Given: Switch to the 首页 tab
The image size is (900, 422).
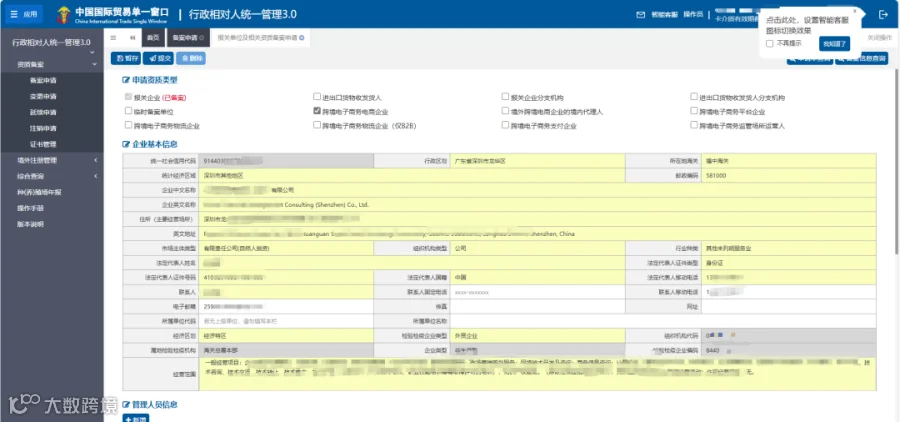Looking at the screenshot, I should 153,38.
